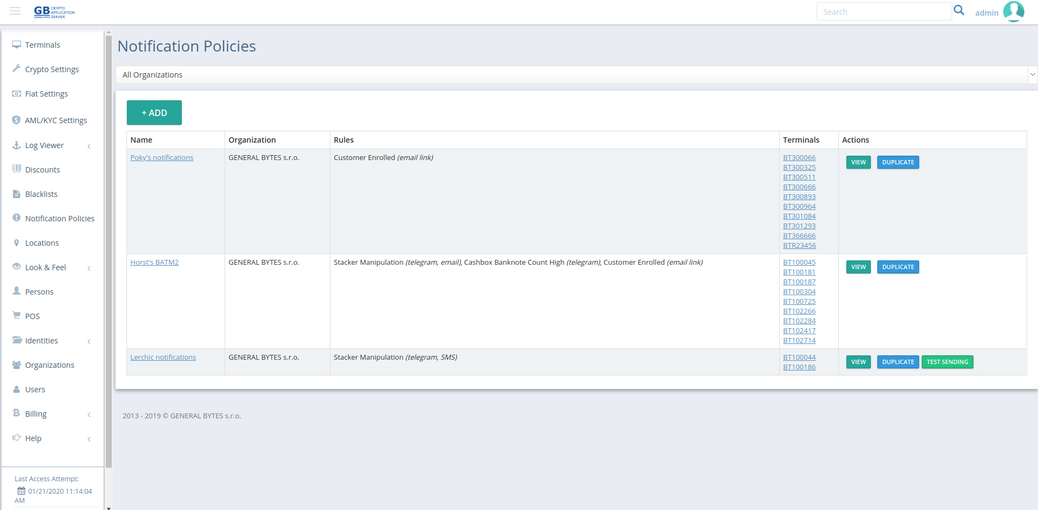Click the Crypto Settings wrench icon
Image resolution: width=1038 pixels, height=510 pixels.
click(16, 69)
